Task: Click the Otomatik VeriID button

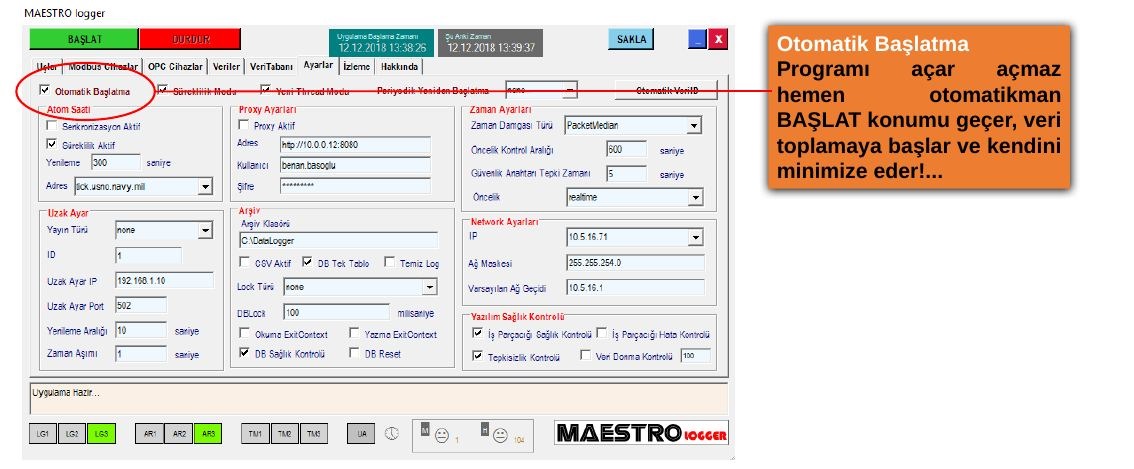Action: point(666,90)
